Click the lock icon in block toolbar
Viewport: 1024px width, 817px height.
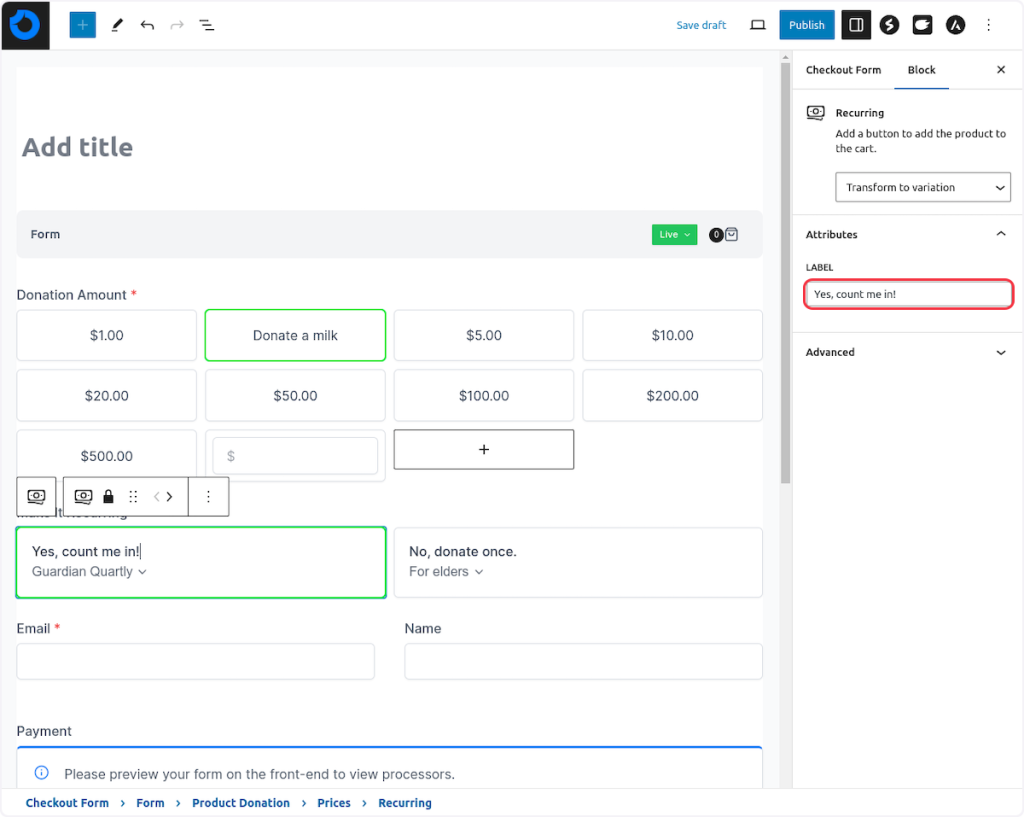108,496
